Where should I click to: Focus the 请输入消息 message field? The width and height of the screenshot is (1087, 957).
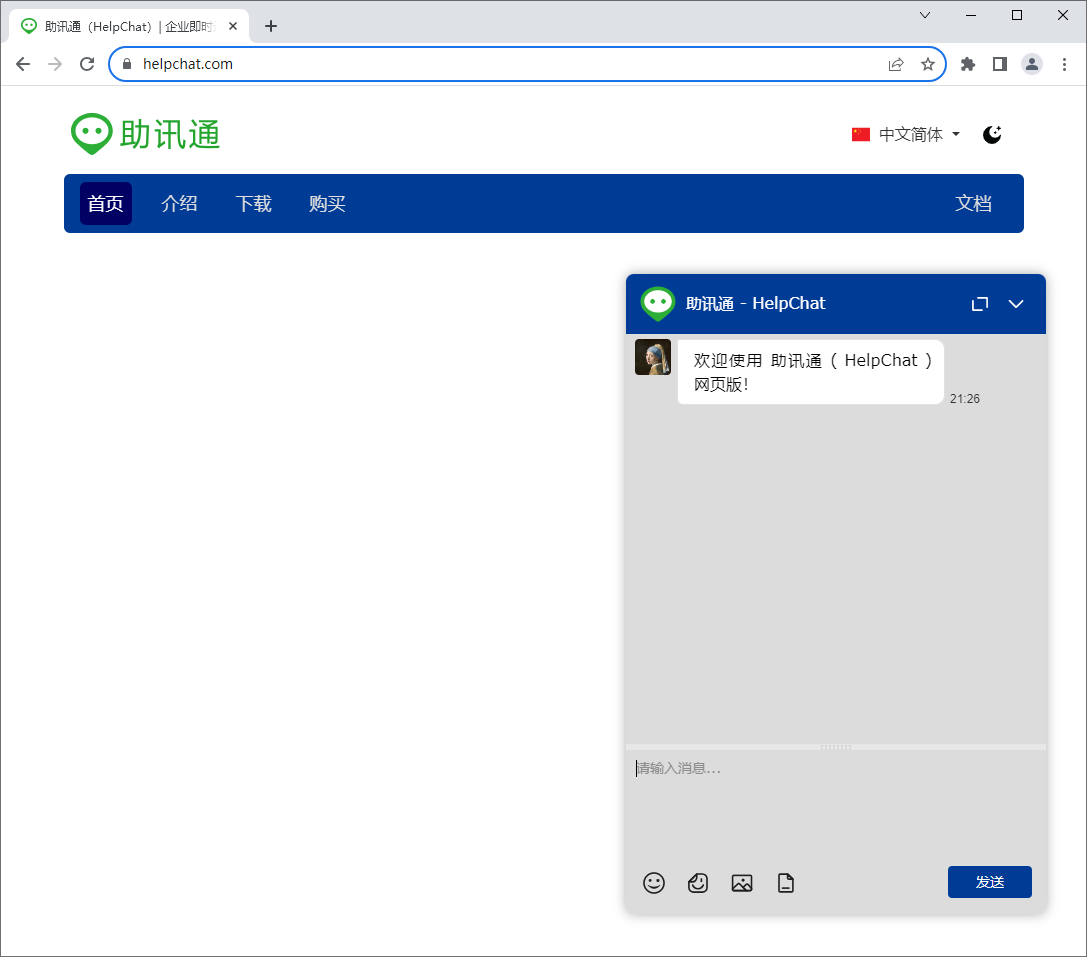point(835,804)
